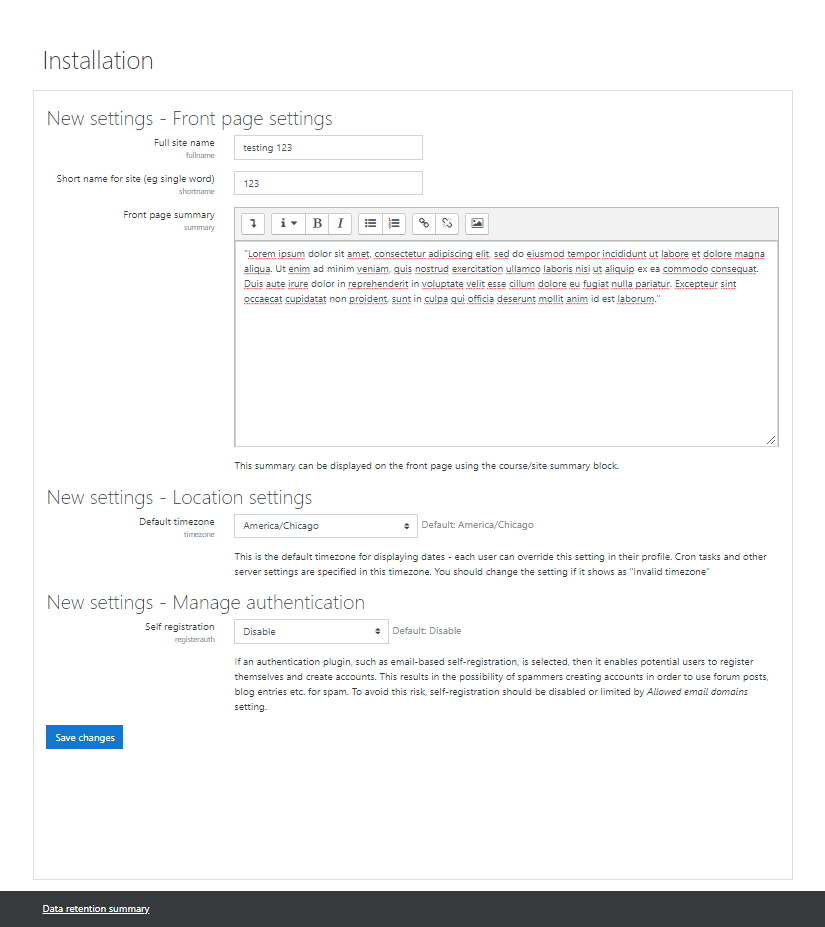
Task: Click the Short name for site field
Action: click(328, 183)
